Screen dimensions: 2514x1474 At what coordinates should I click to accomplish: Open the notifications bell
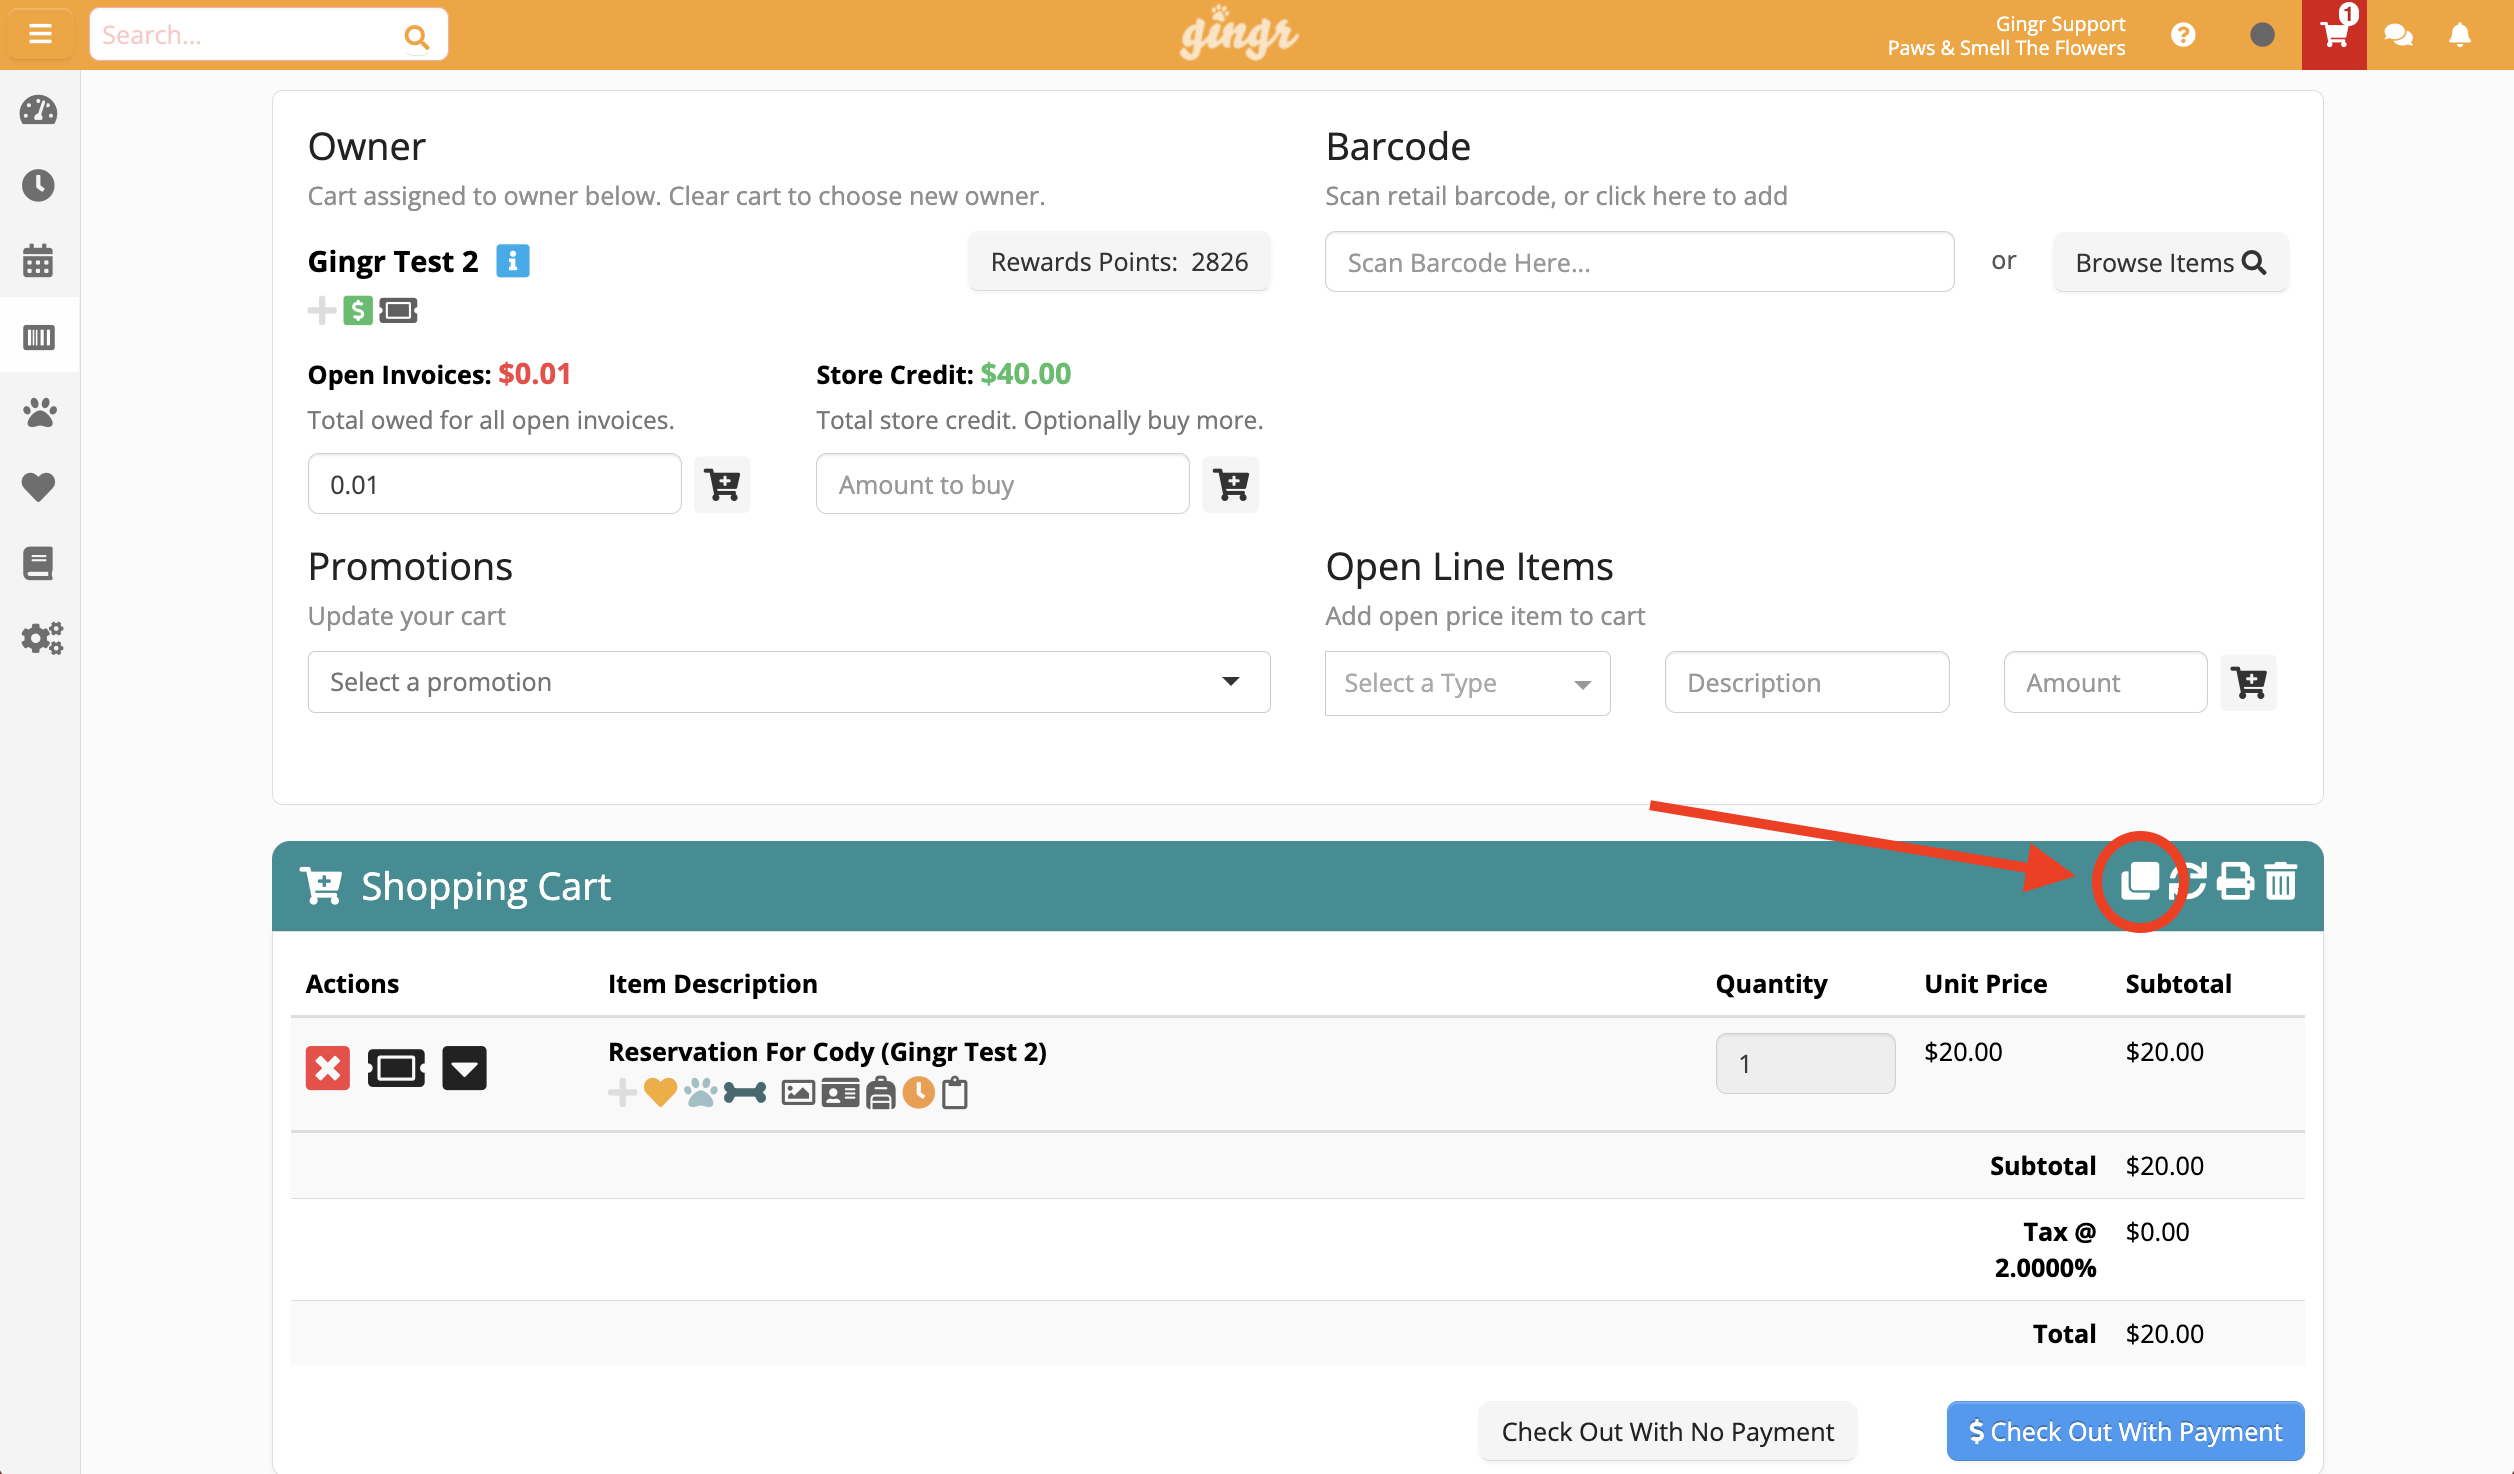click(2460, 35)
